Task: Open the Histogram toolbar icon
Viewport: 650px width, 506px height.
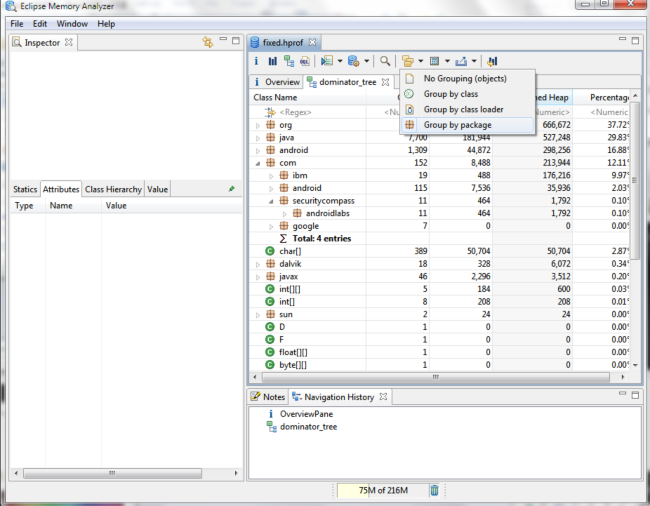Action: pos(272,61)
